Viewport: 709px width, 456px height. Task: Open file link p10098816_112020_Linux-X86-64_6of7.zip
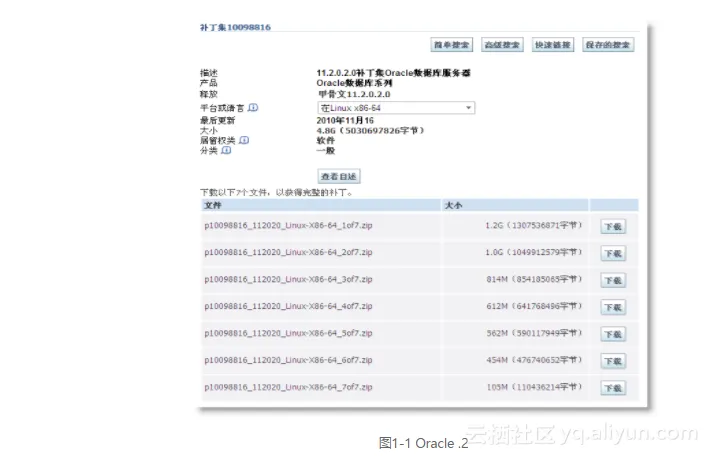288,360
